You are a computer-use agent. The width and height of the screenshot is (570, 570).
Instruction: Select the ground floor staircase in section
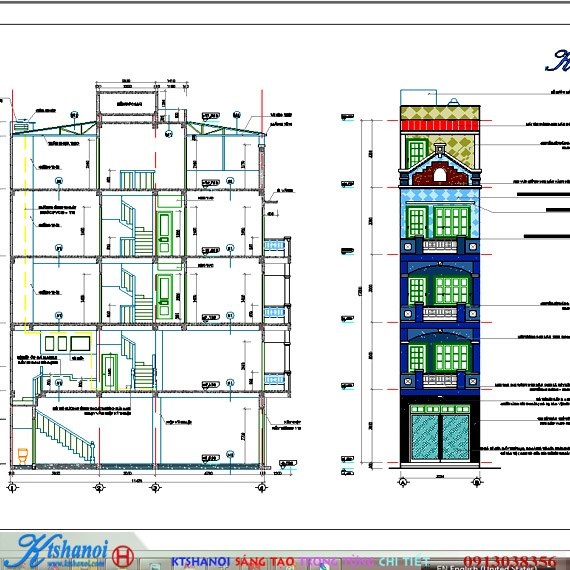pyautogui.click(x=65, y=435)
